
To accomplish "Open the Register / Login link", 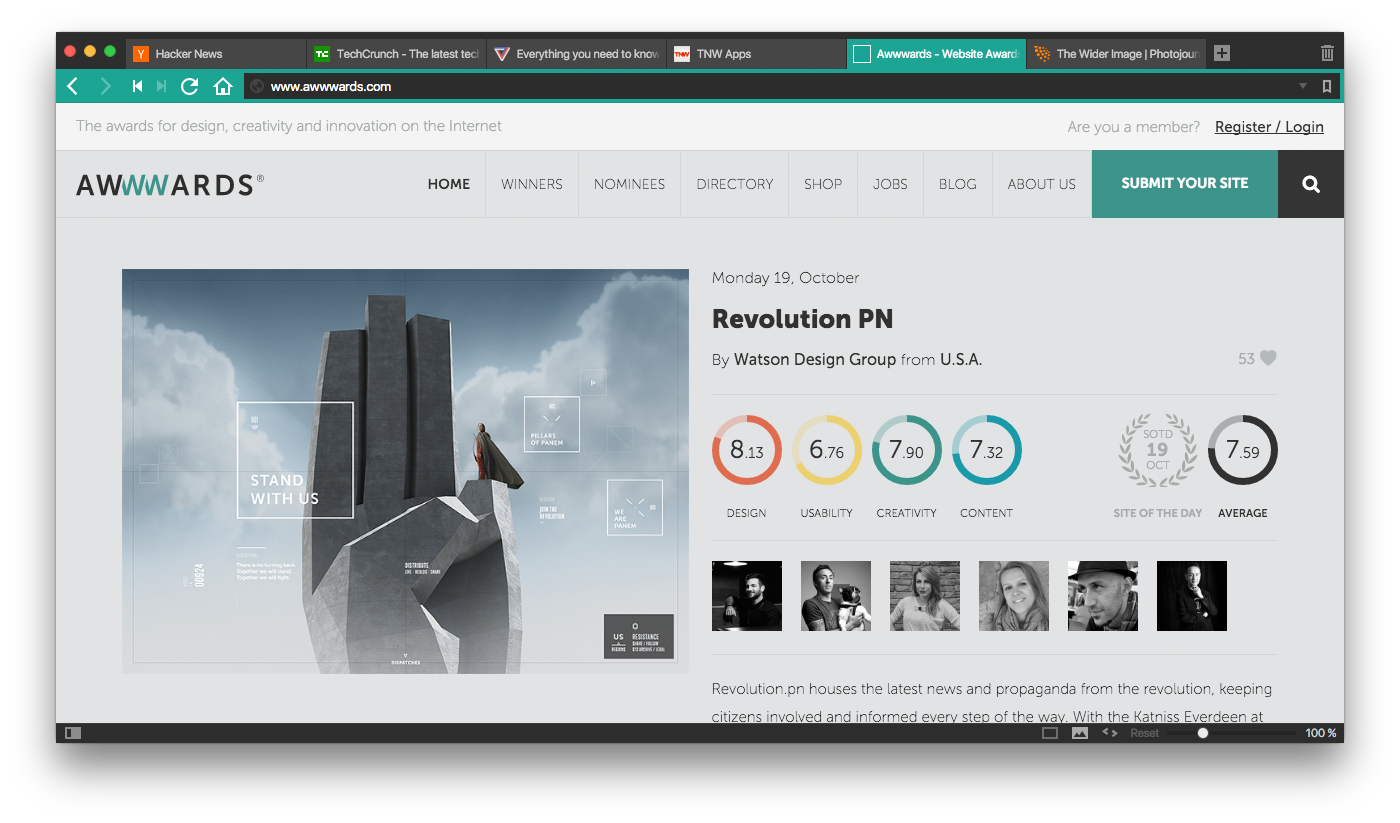I will click(x=1269, y=127).
